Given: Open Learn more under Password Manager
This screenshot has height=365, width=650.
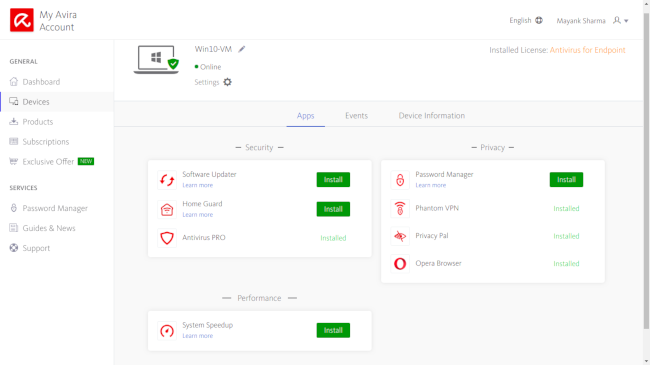Looking at the screenshot, I should click(x=431, y=185).
